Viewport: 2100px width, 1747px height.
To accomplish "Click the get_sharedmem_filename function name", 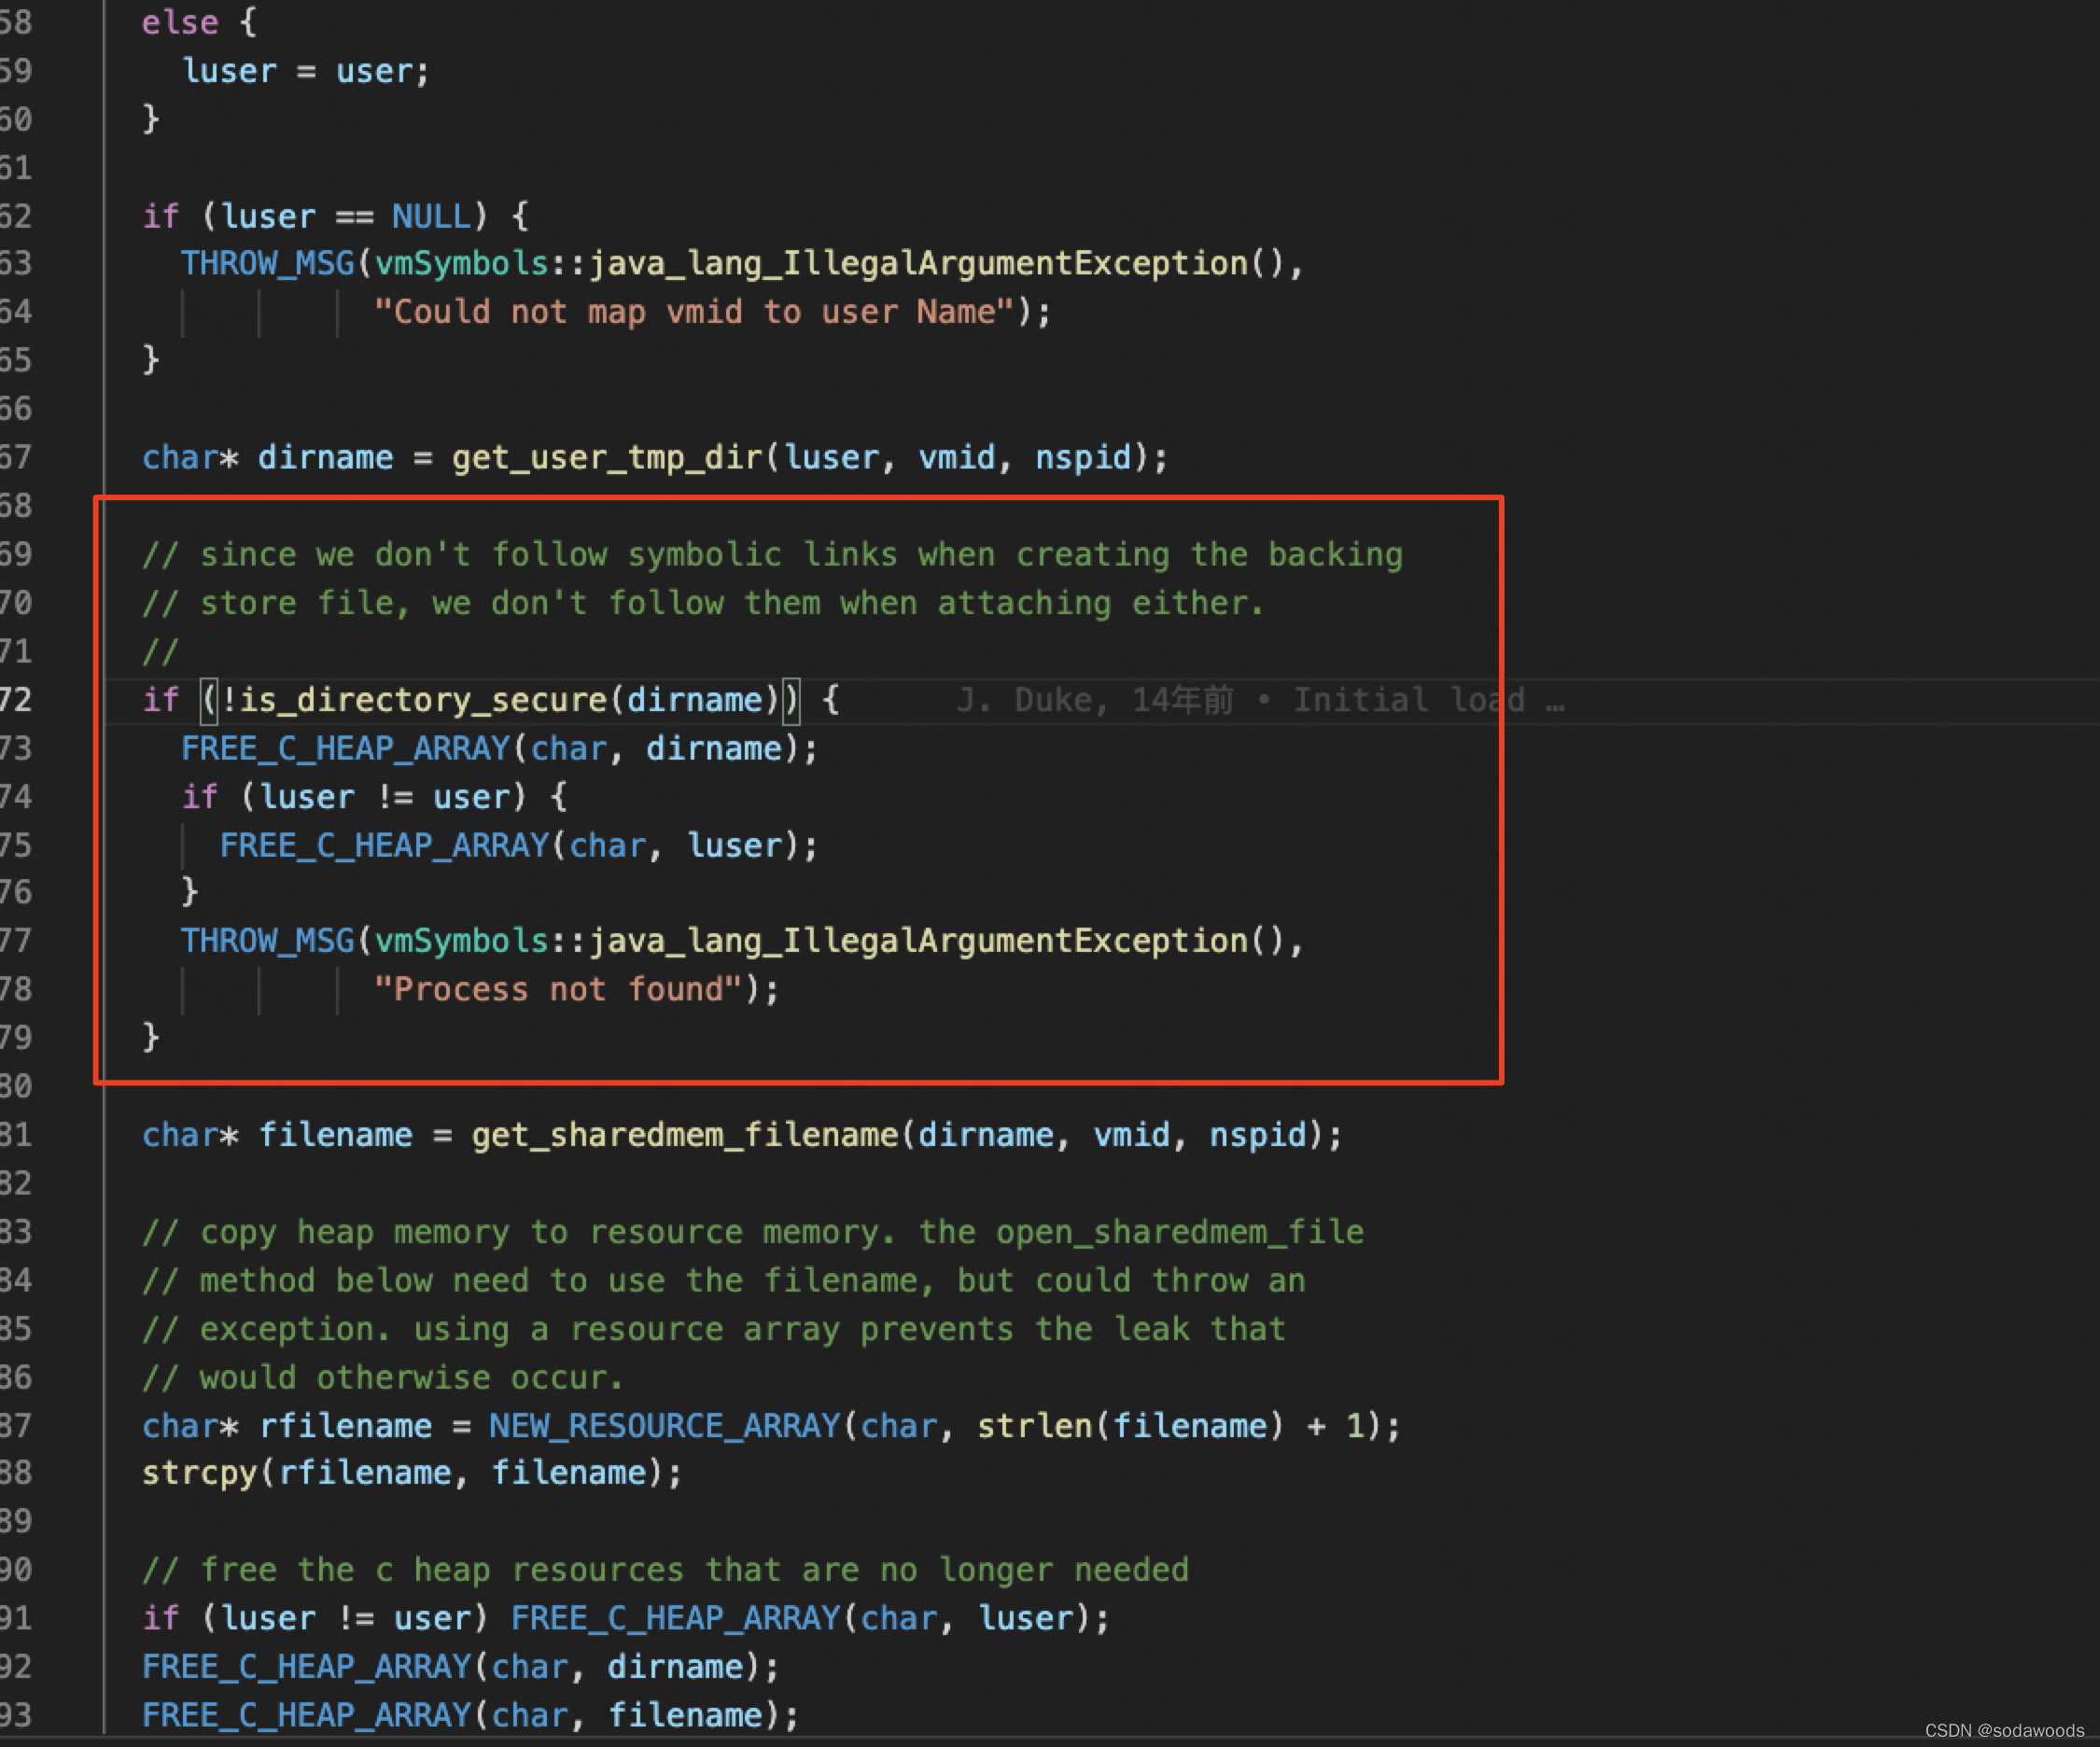I will click(686, 1135).
